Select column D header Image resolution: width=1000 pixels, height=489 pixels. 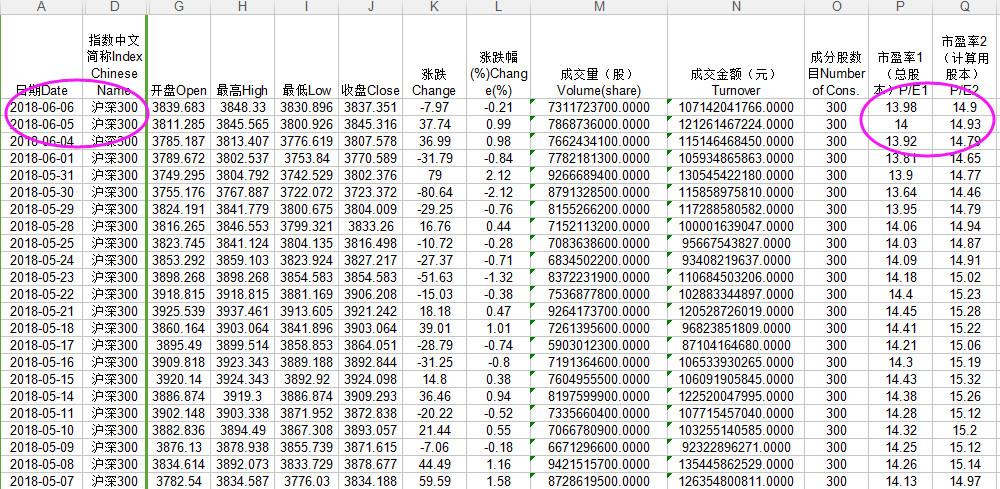pyautogui.click(x=115, y=7)
